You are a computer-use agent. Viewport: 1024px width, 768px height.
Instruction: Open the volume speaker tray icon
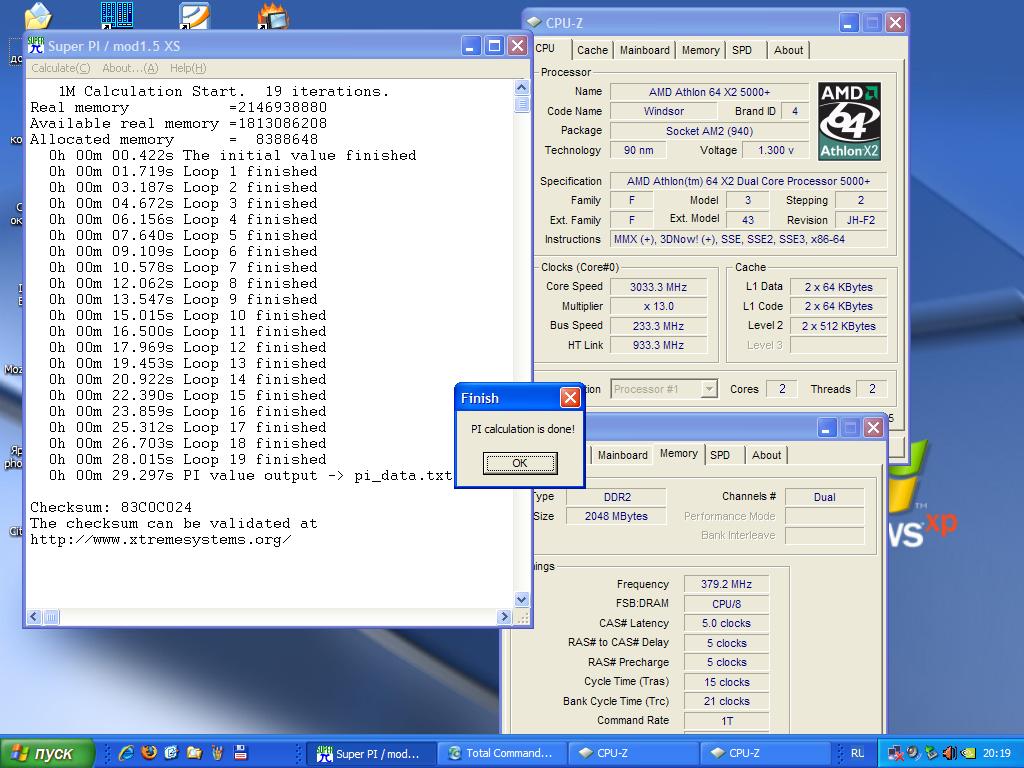click(x=949, y=754)
